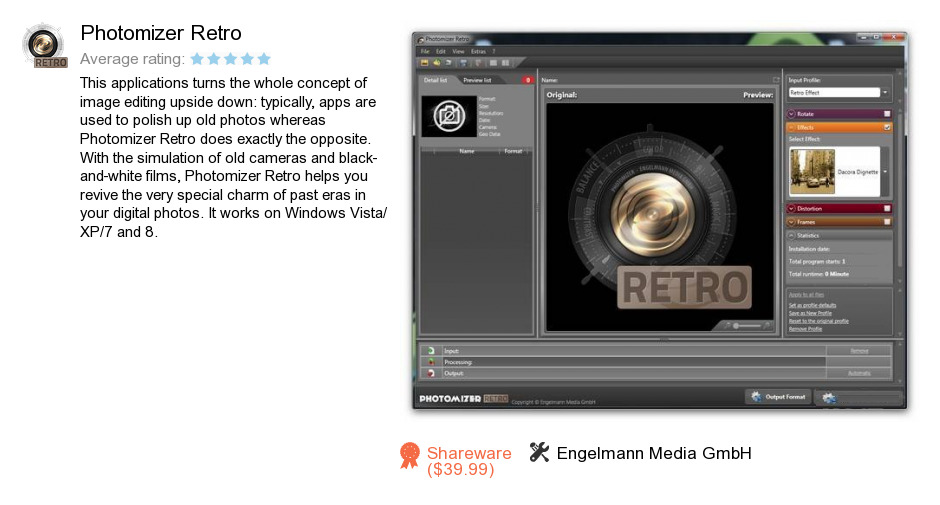Open the Select Effect dropdown arrow
This screenshot has width=940, height=505.
click(x=885, y=172)
